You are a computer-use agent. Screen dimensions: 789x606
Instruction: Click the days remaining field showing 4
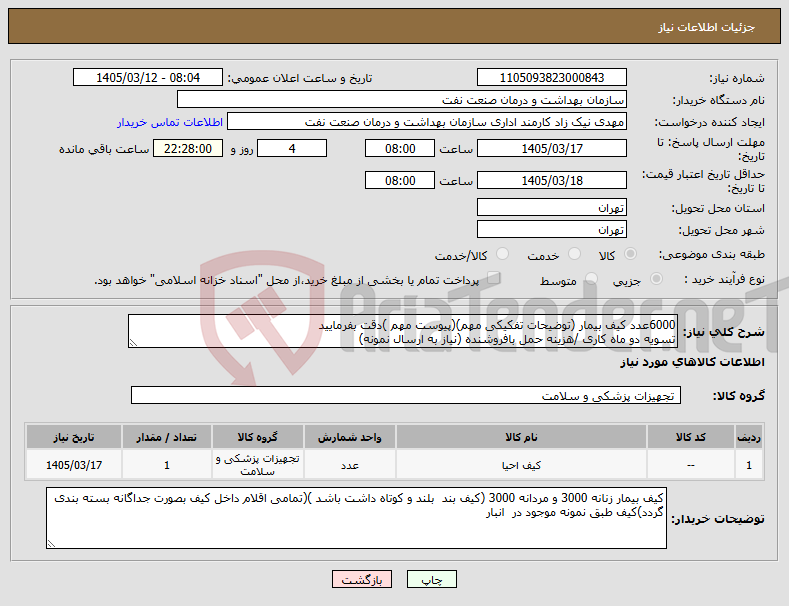[x=292, y=148]
